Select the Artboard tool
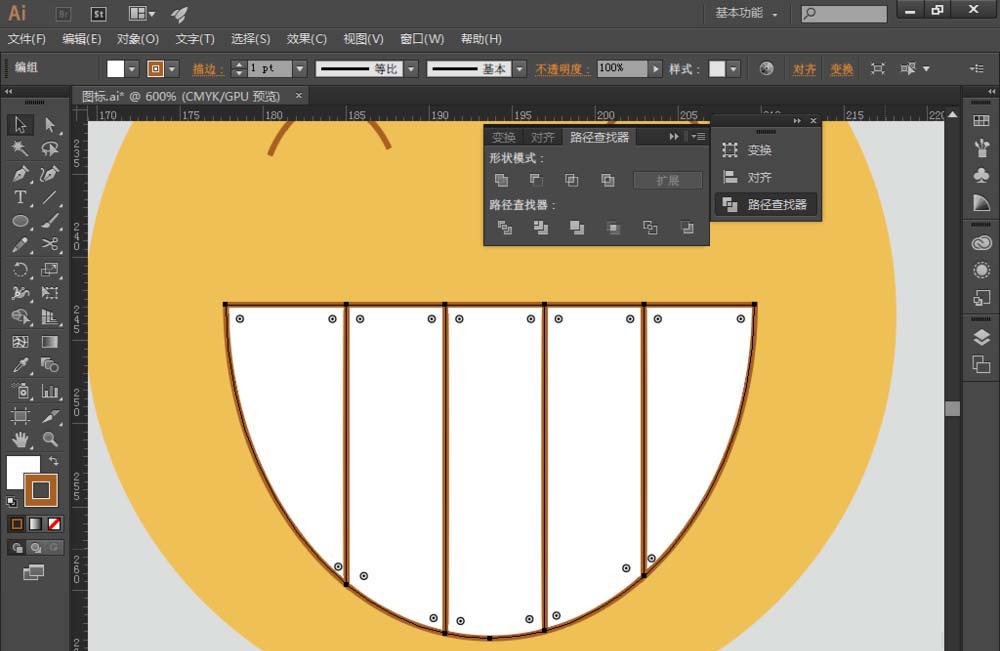Viewport: 1000px width, 651px height. pos(20,416)
